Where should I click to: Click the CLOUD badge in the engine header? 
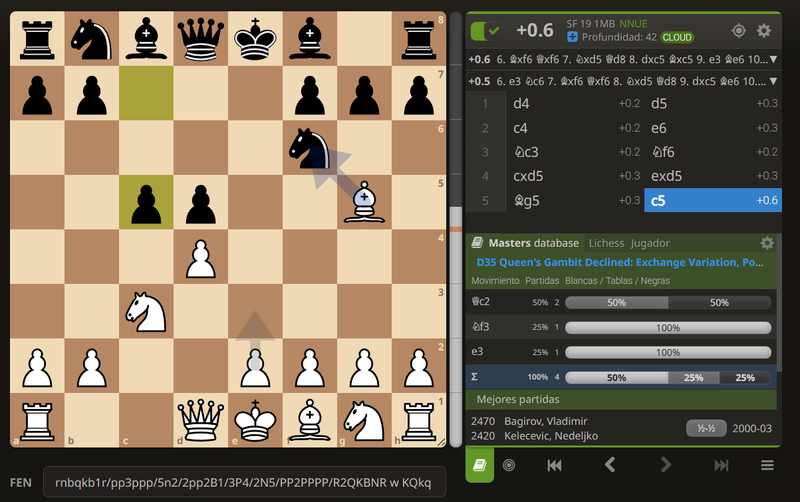677,37
